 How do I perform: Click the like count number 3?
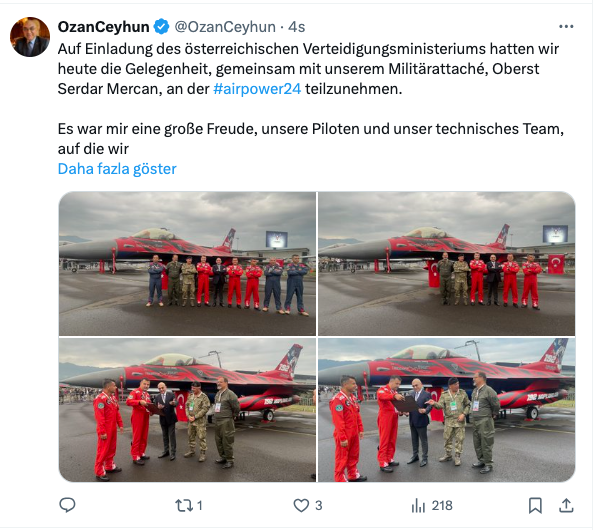click(319, 505)
